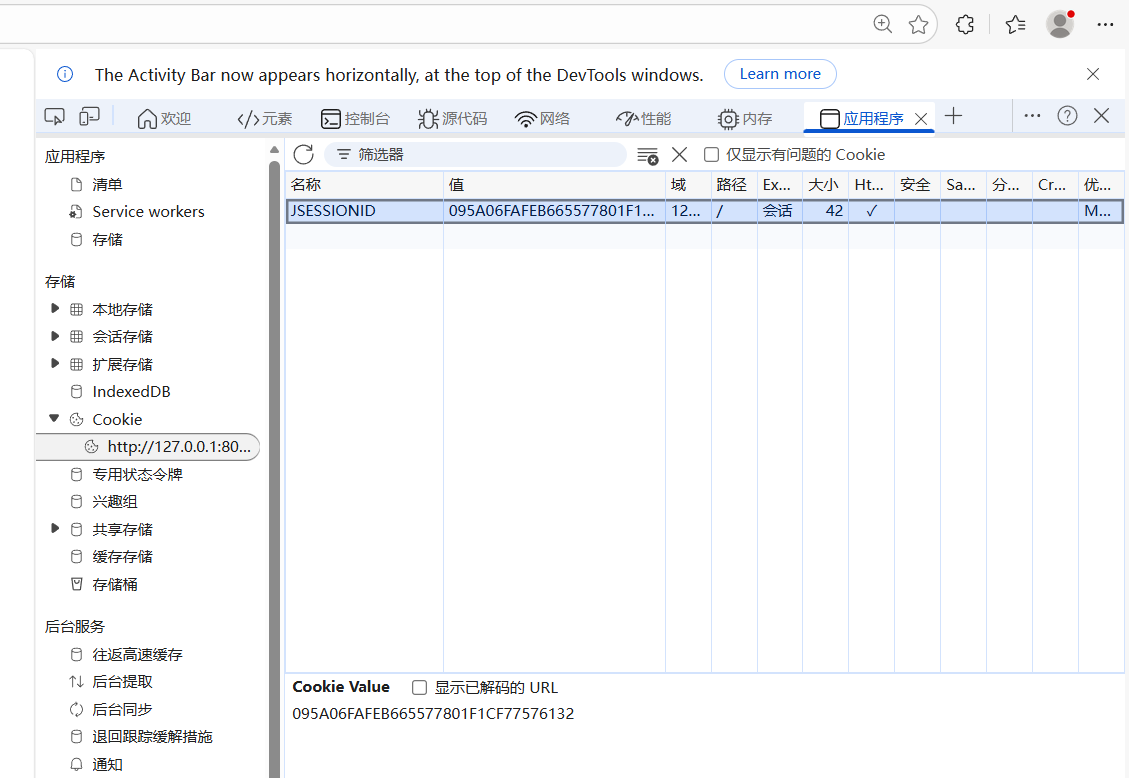The height and width of the screenshot is (778, 1129).
Task: Enable 仅显示有问题的 Cookie checkbox
Action: (x=711, y=155)
